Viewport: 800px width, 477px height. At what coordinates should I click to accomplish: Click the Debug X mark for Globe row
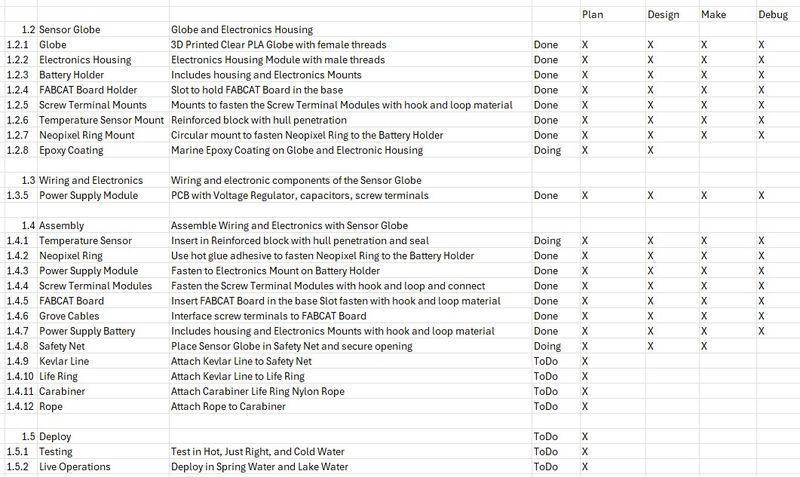point(762,45)
